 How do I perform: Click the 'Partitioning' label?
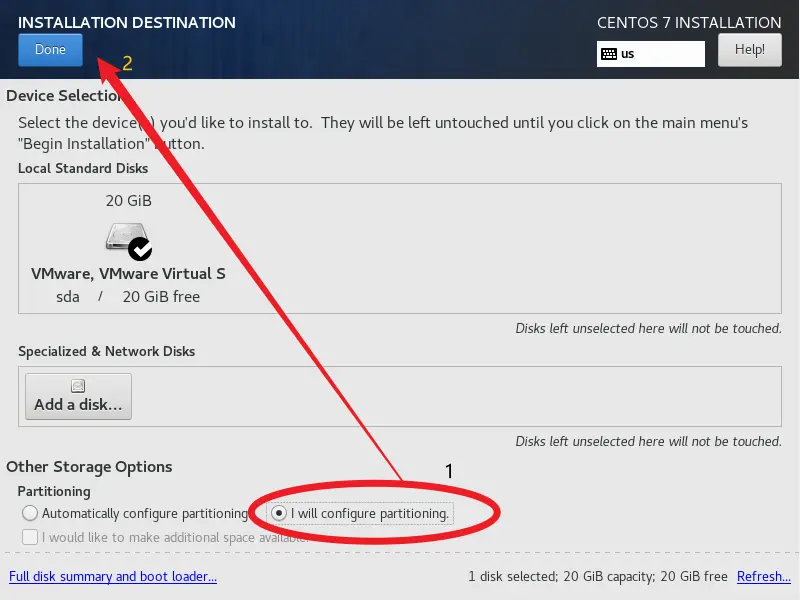coord(54,491)
